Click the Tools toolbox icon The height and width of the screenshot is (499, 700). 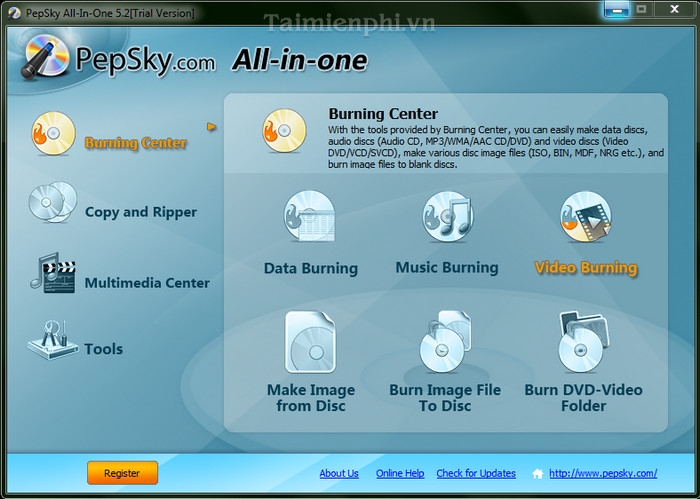[x=53, y=340]
